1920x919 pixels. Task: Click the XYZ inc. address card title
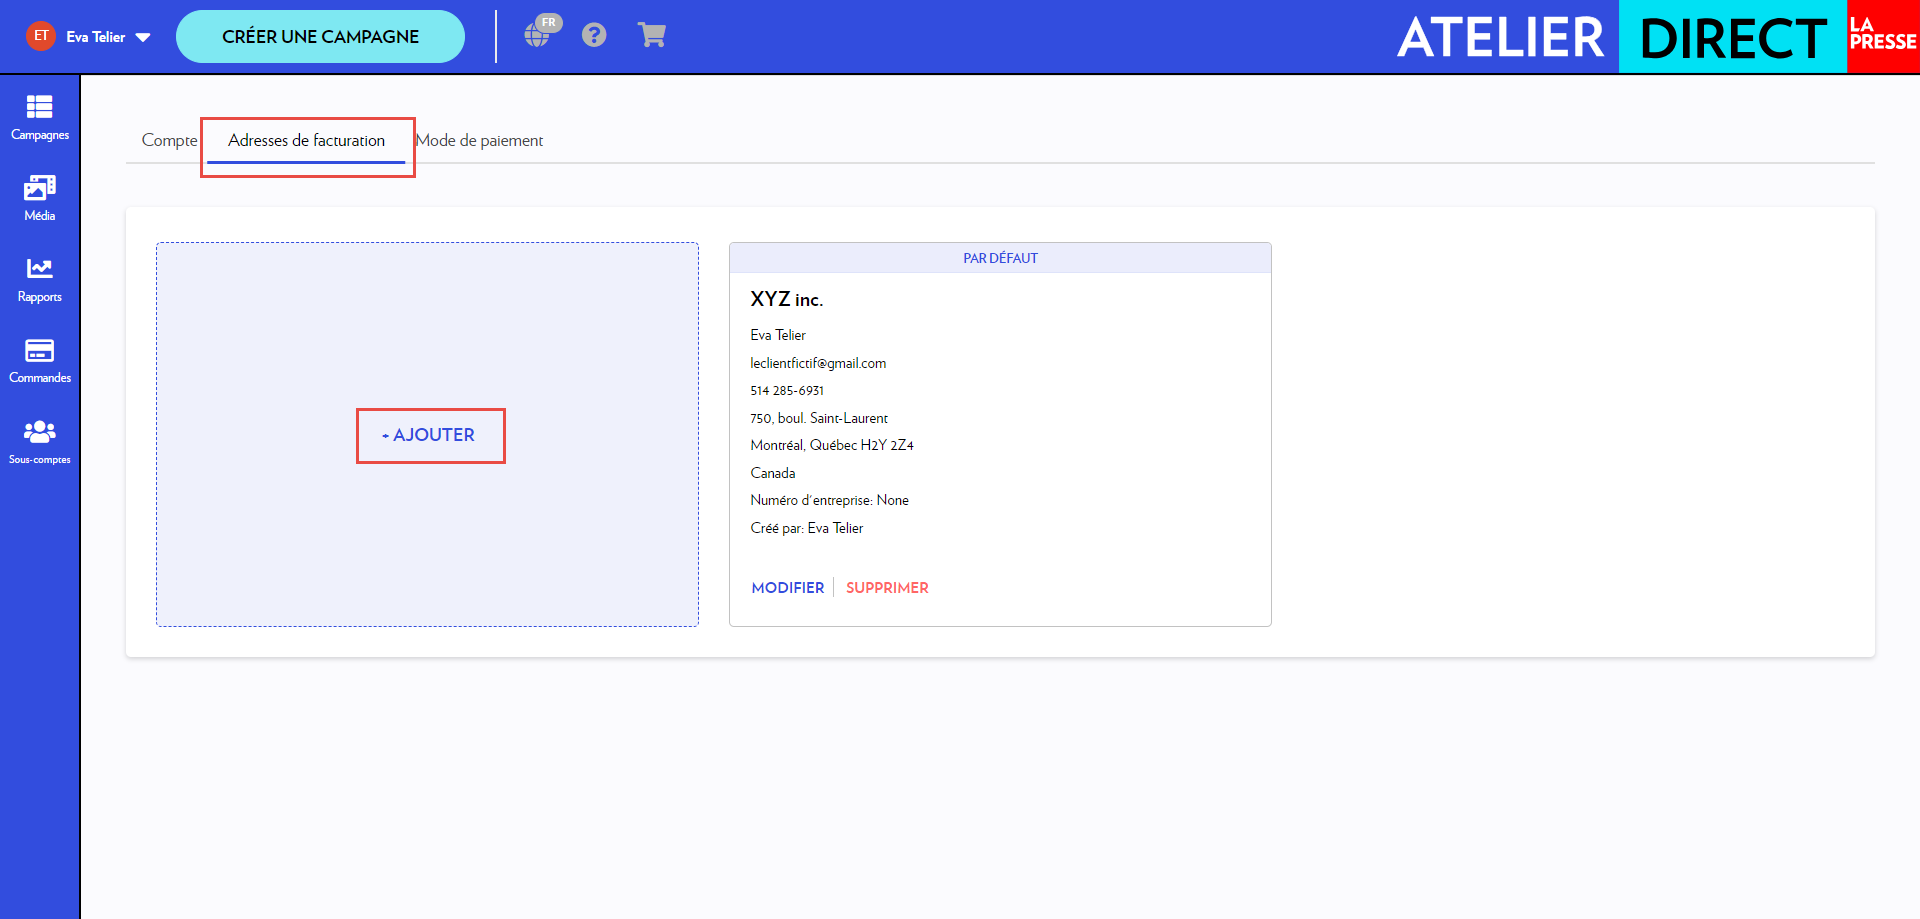point(786,299)
